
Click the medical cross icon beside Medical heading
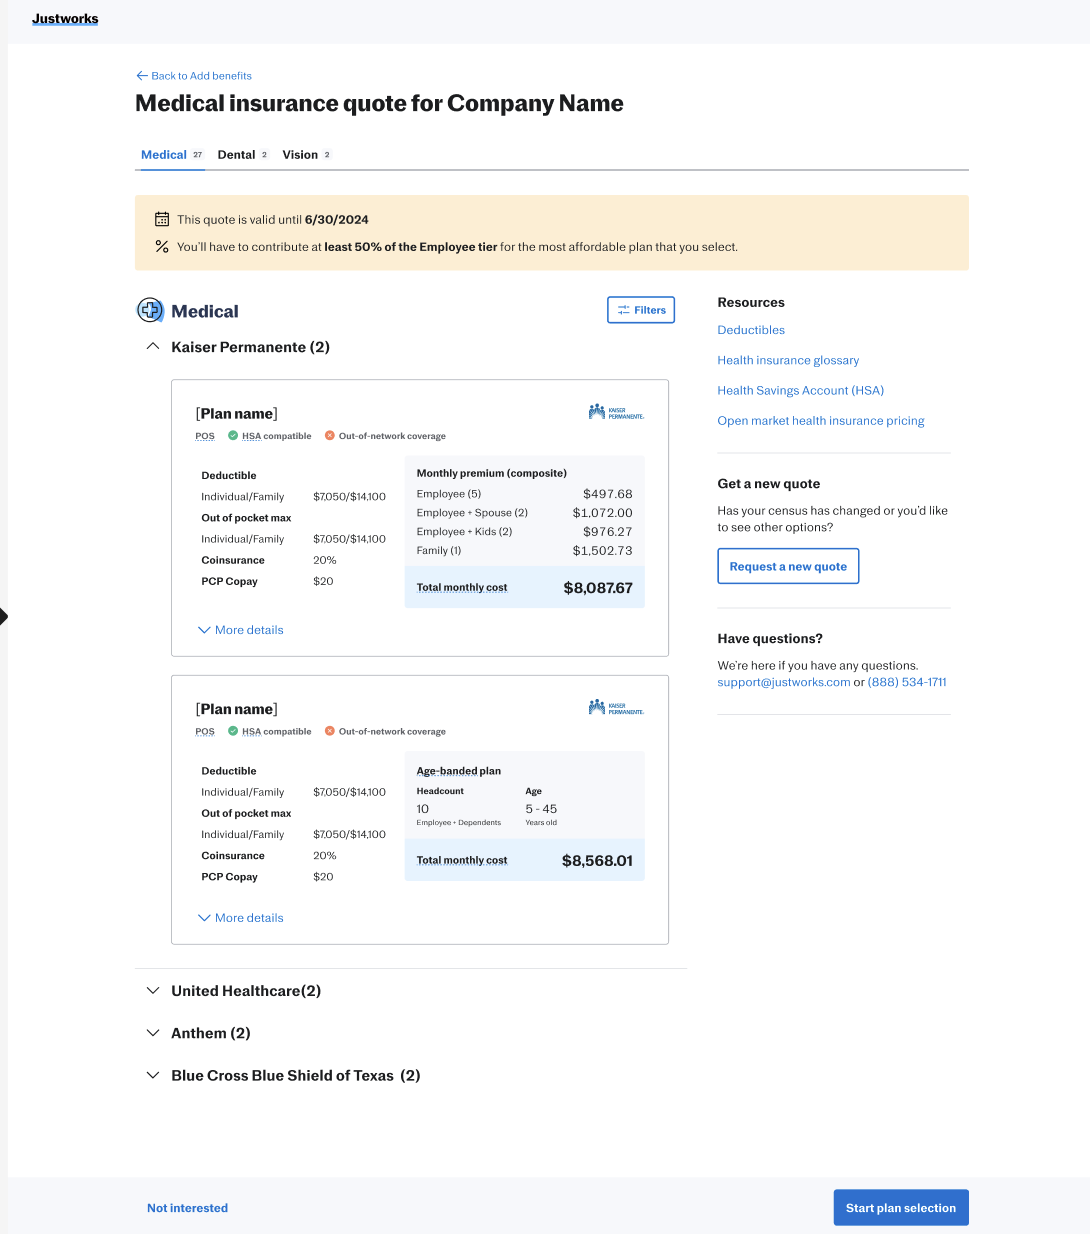tap(150, 311)
